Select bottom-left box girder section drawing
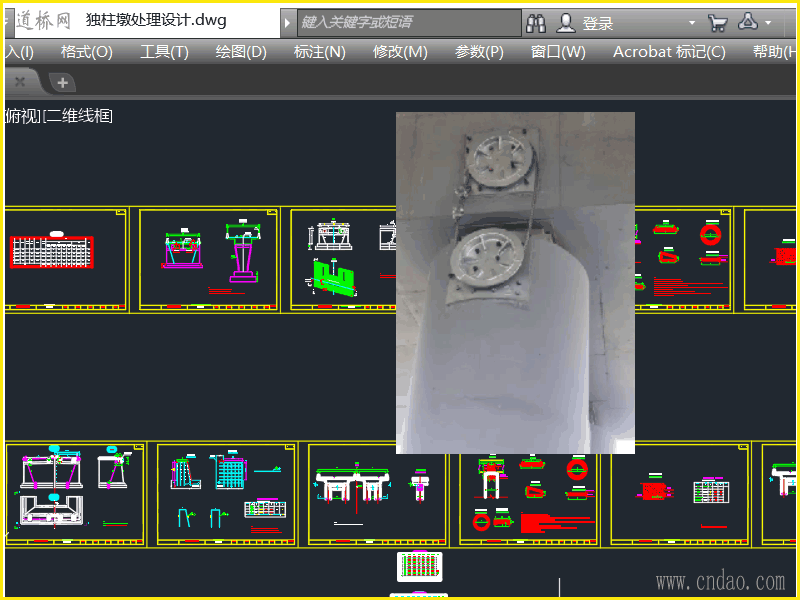This screenshot has height=600, width=800. point(51,512)
